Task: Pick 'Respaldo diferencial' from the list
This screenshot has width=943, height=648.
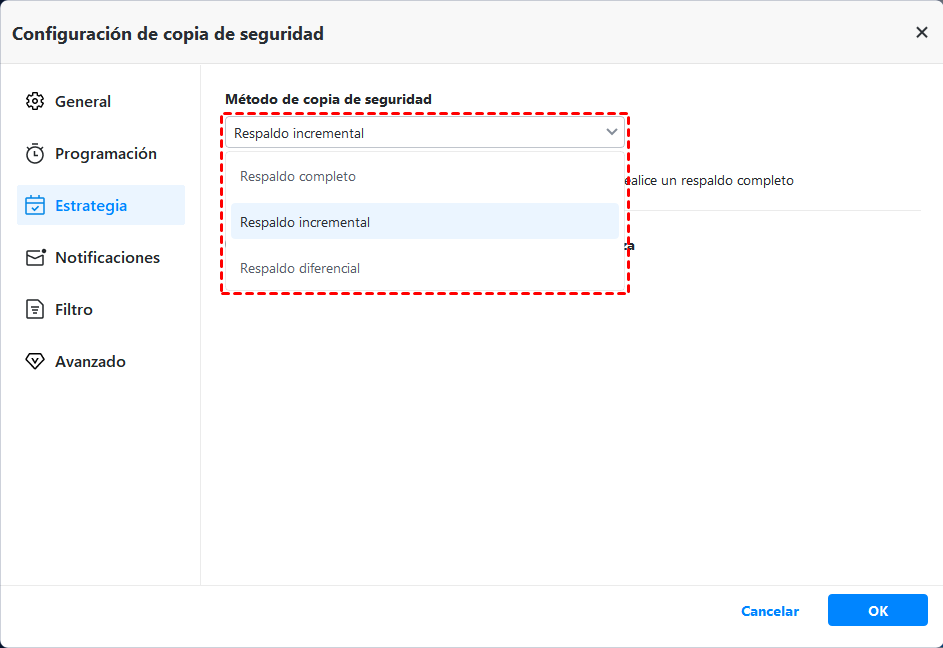Action: (x=300, y=268)
